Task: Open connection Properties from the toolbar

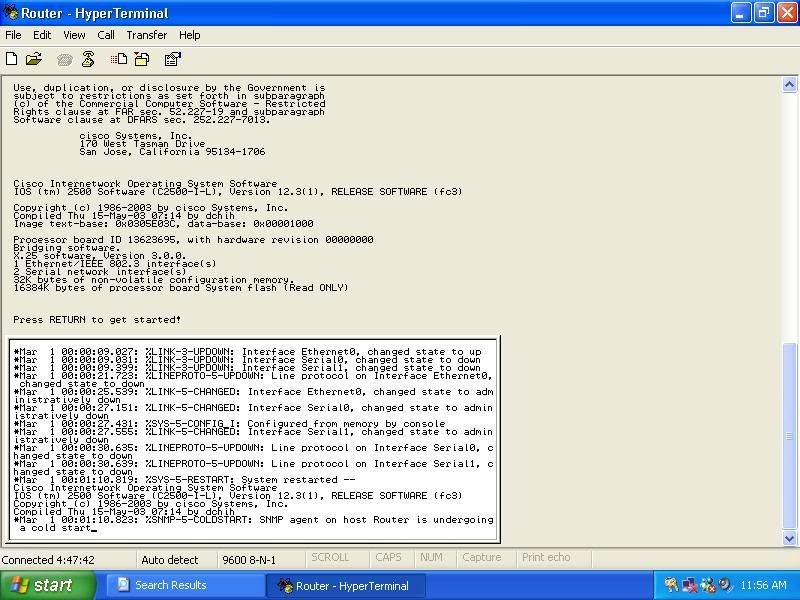Action: pyautogui.click(x=172, y=59)
